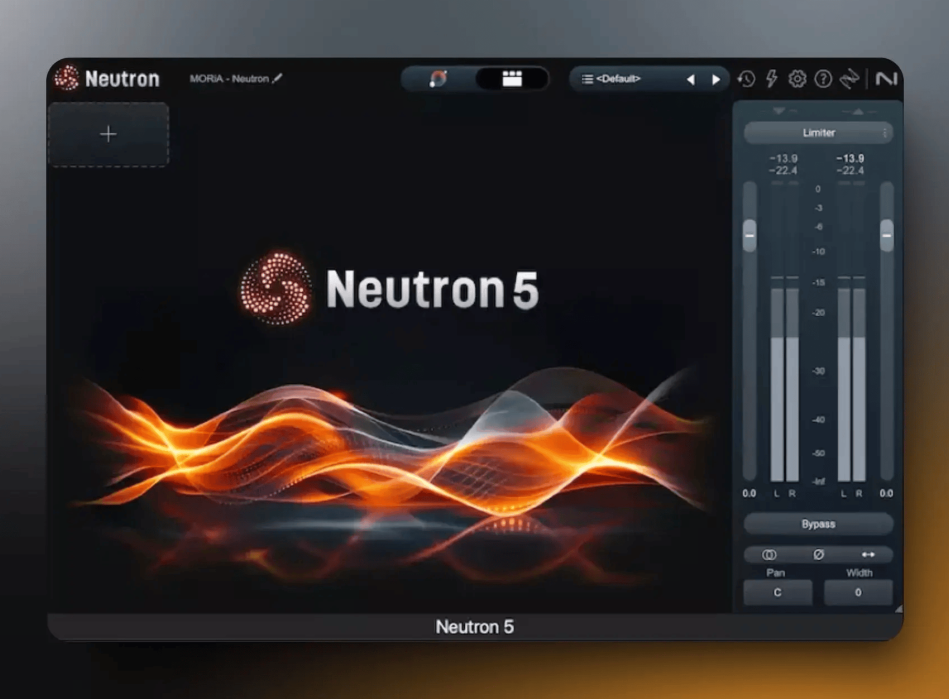
Task: Reset output peak reading -13.9
Action: (x=850, y=159)
